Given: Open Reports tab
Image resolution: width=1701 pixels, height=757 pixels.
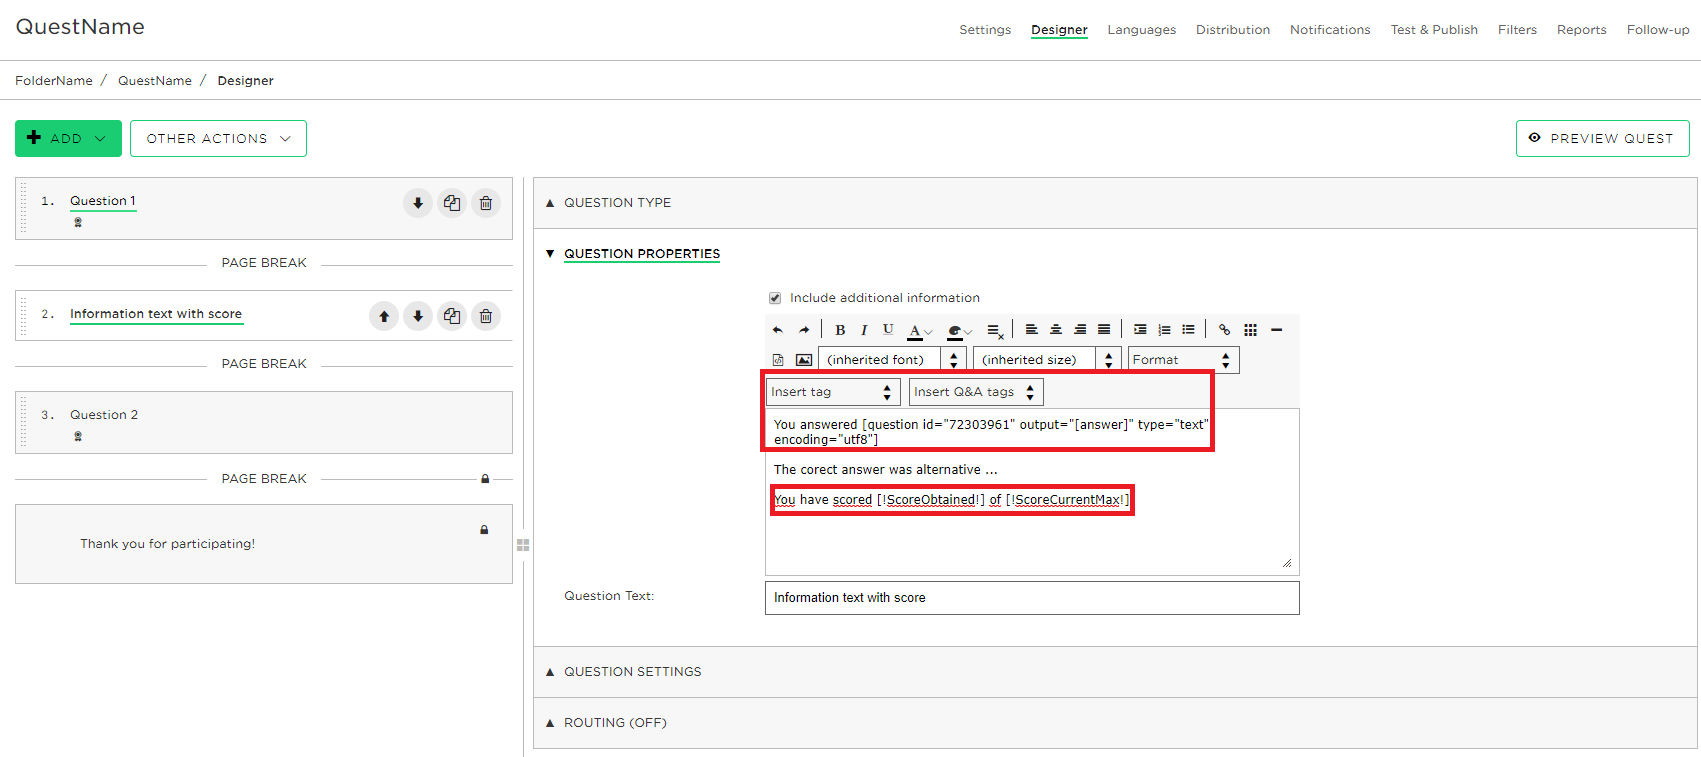Looking at the screenshot, I should (x=1581, y=30).
